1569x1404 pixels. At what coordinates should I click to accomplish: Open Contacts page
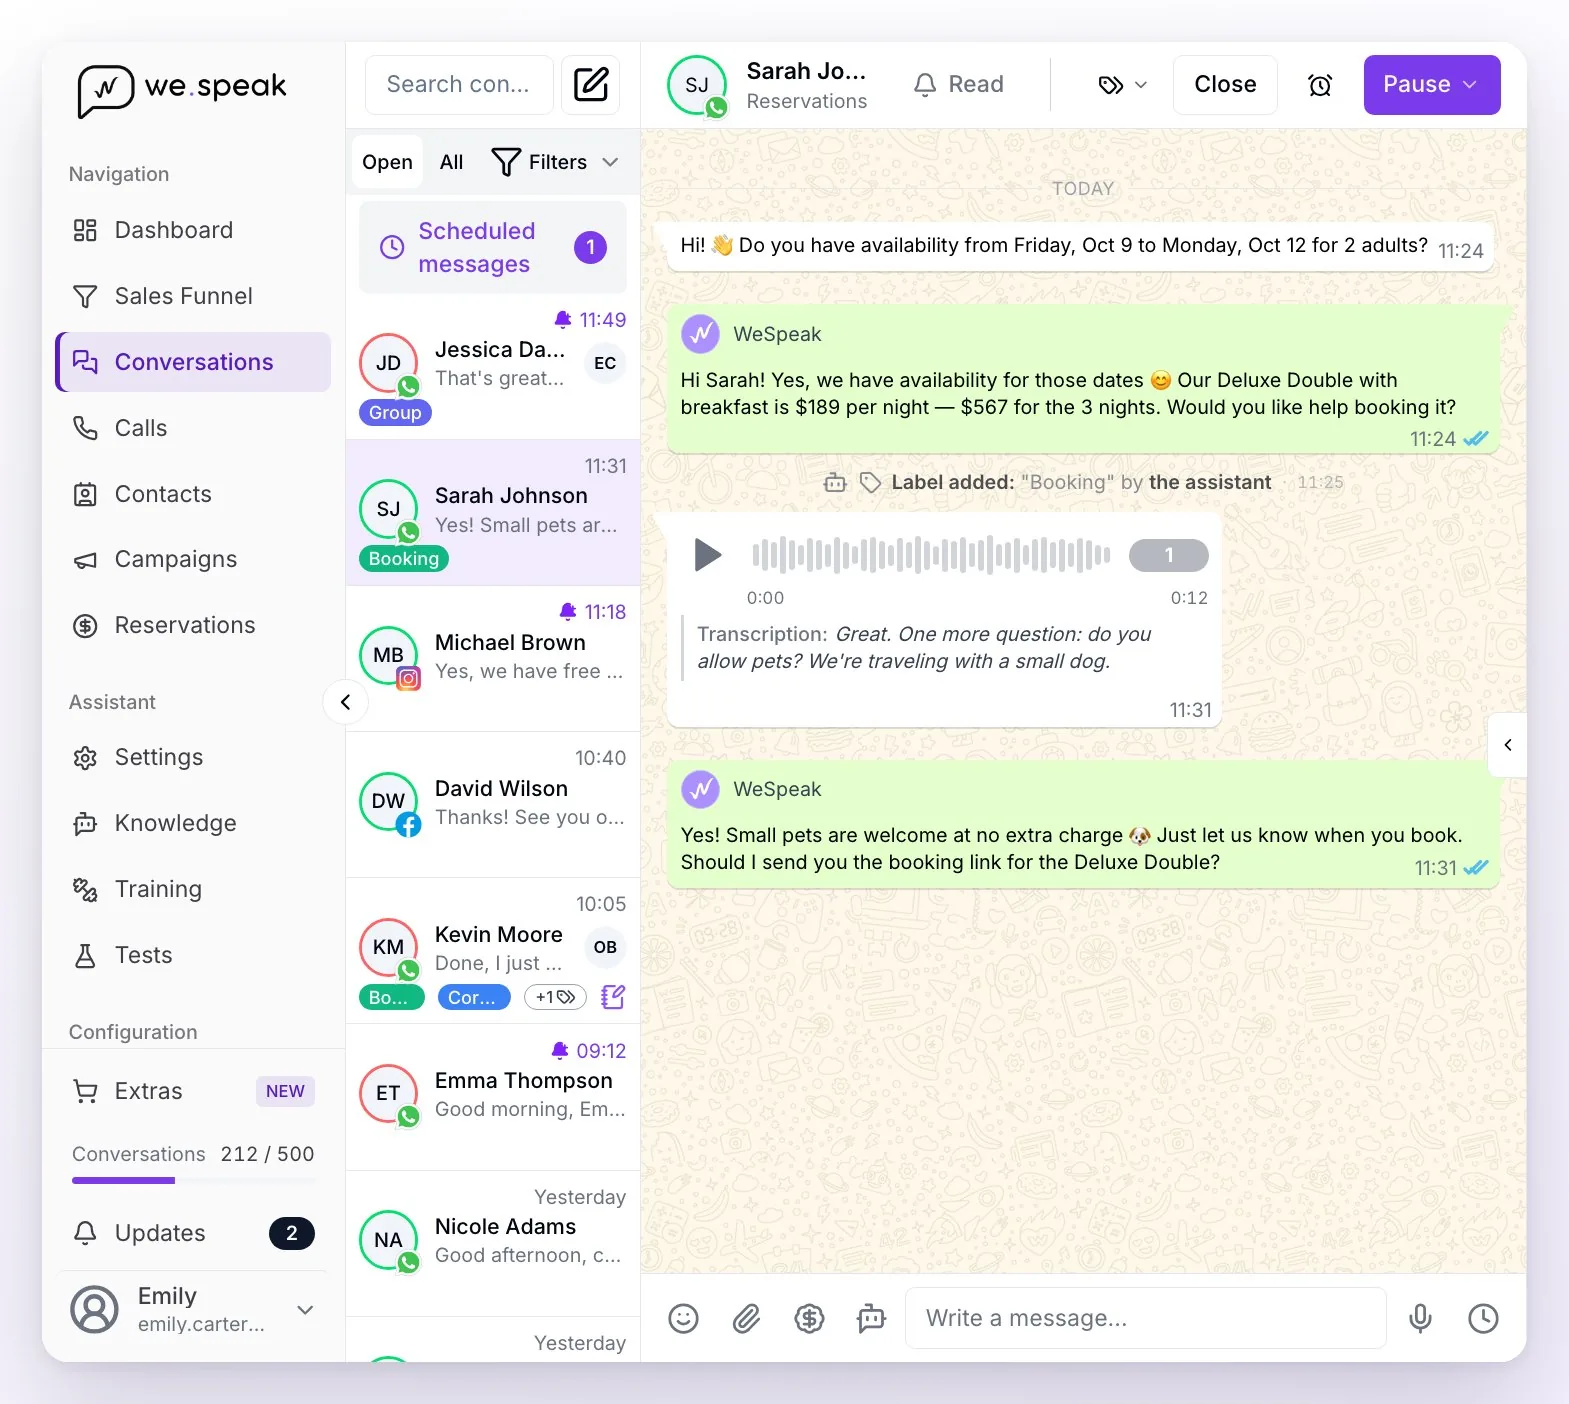click(193, 494)
